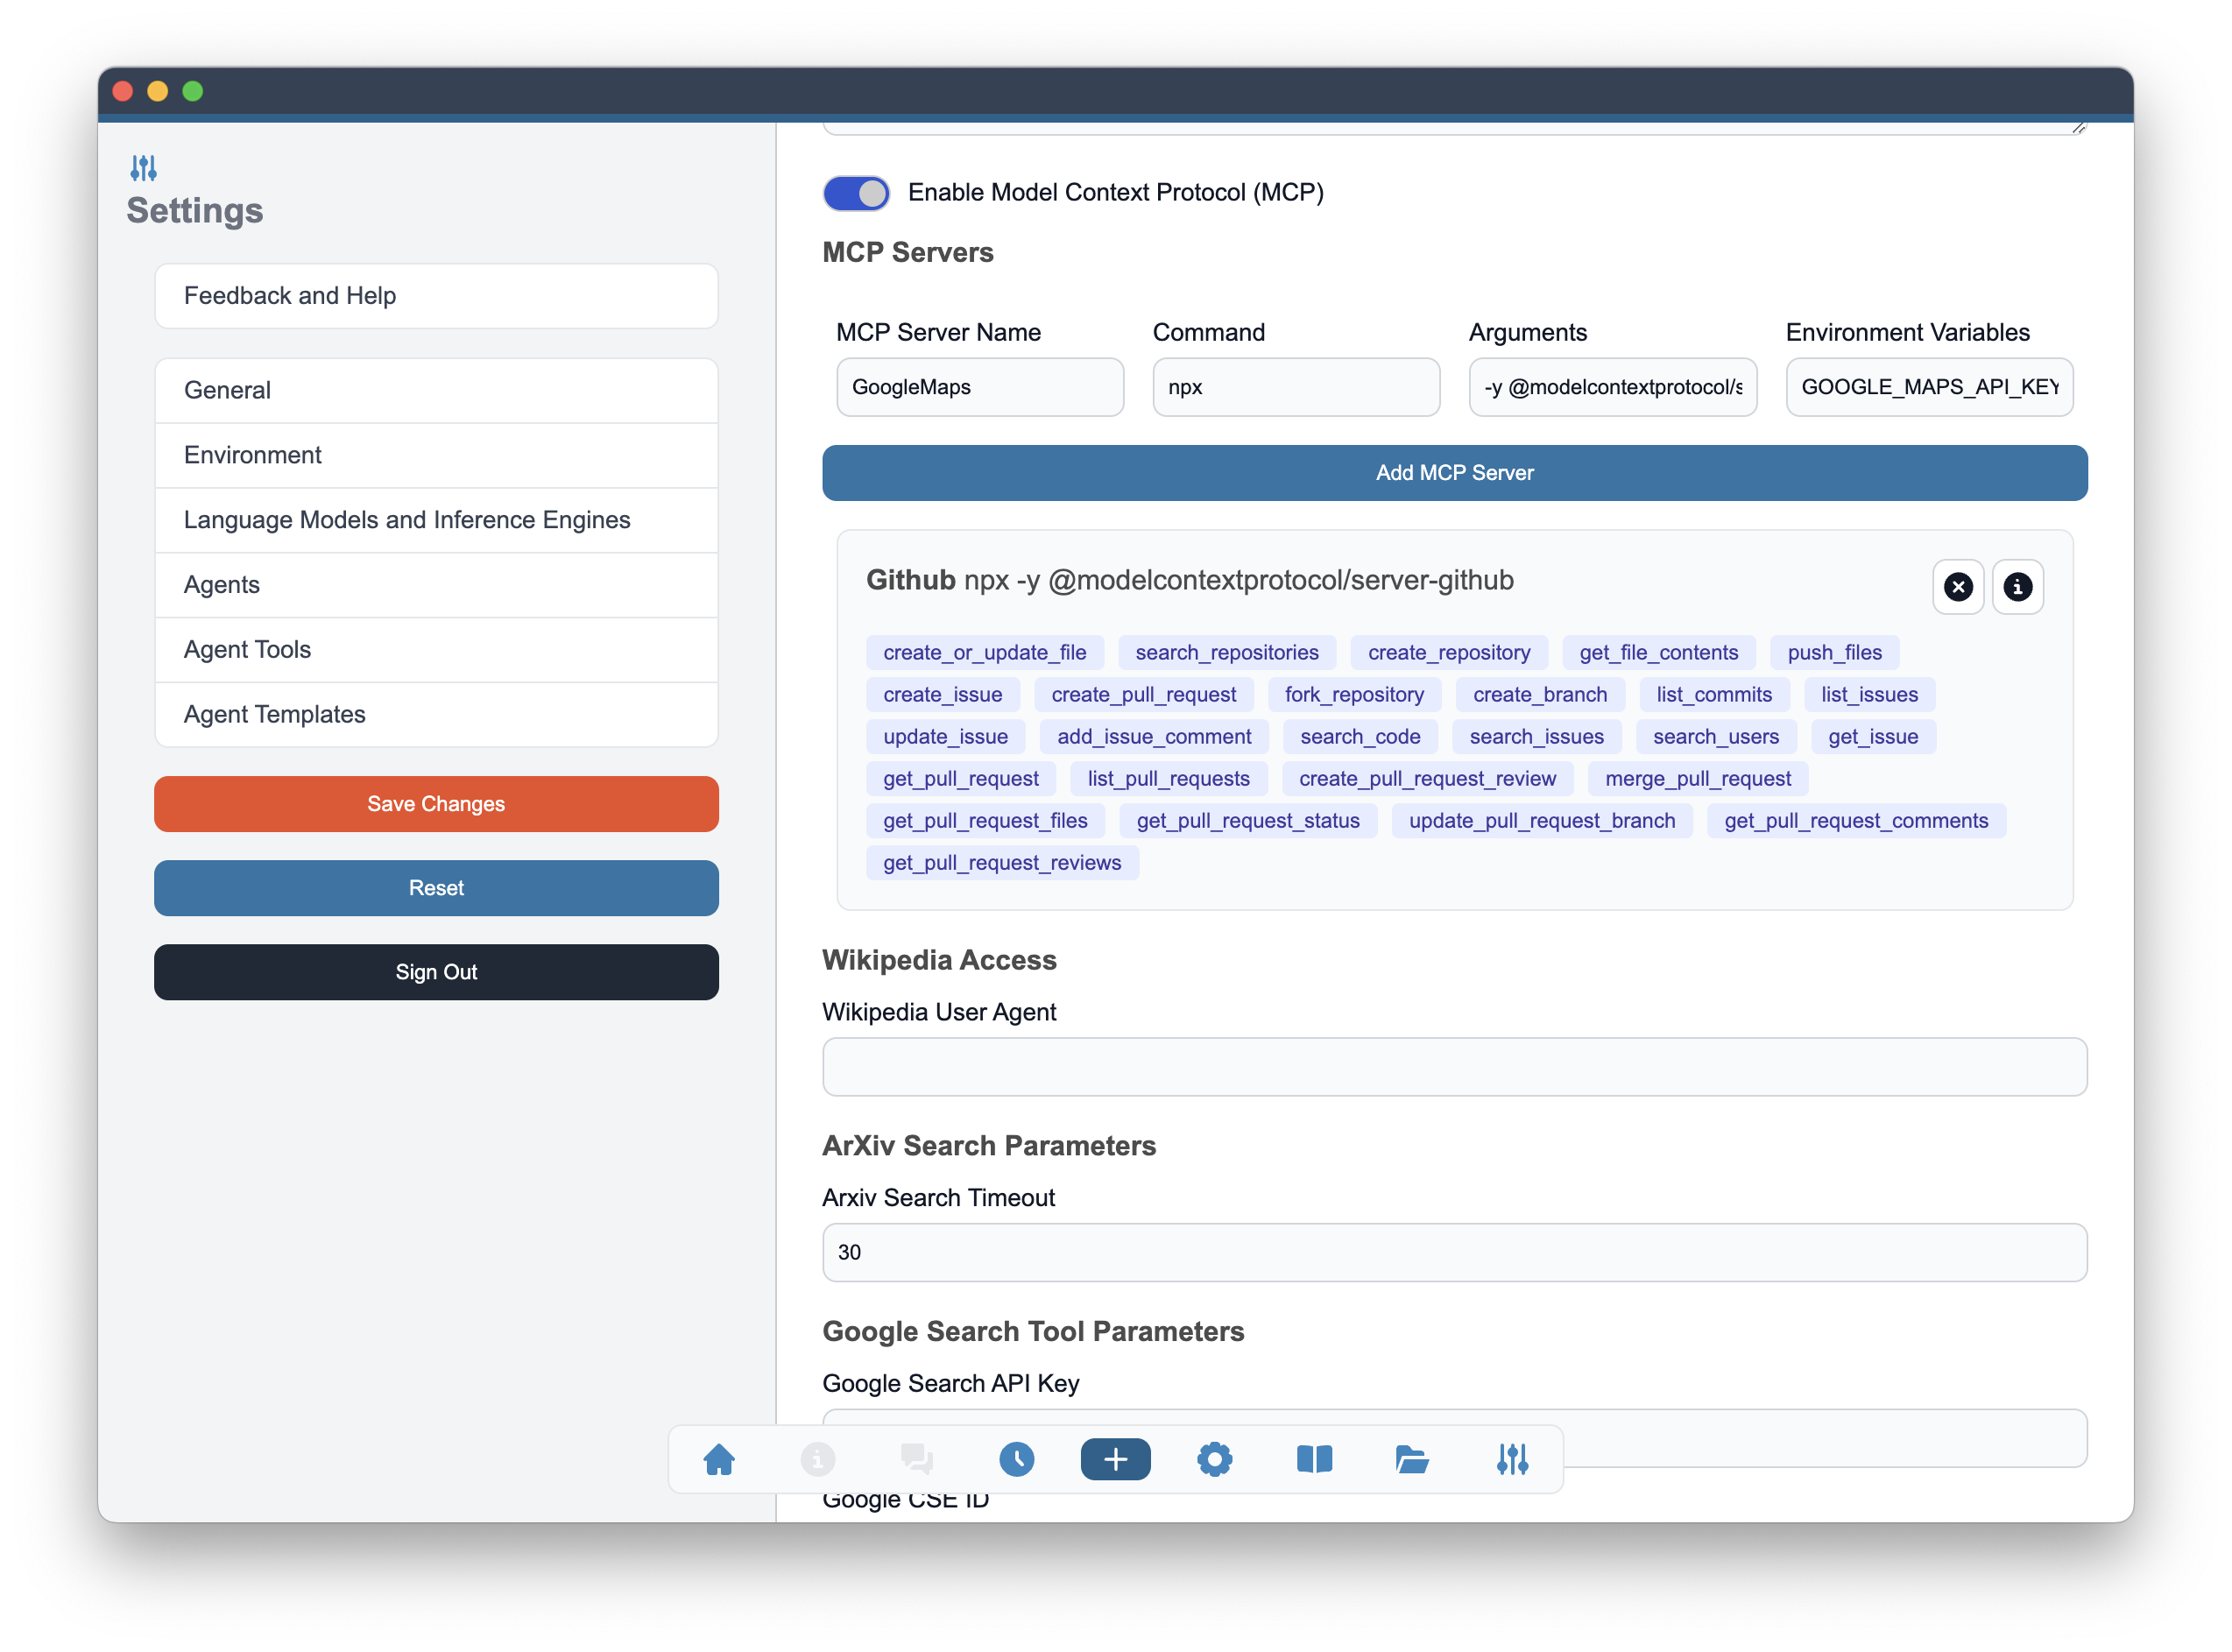Click the get_pull_request_comments tool tag
Viewport: 2232px width, 1652px height.
tap(1855, 821)
